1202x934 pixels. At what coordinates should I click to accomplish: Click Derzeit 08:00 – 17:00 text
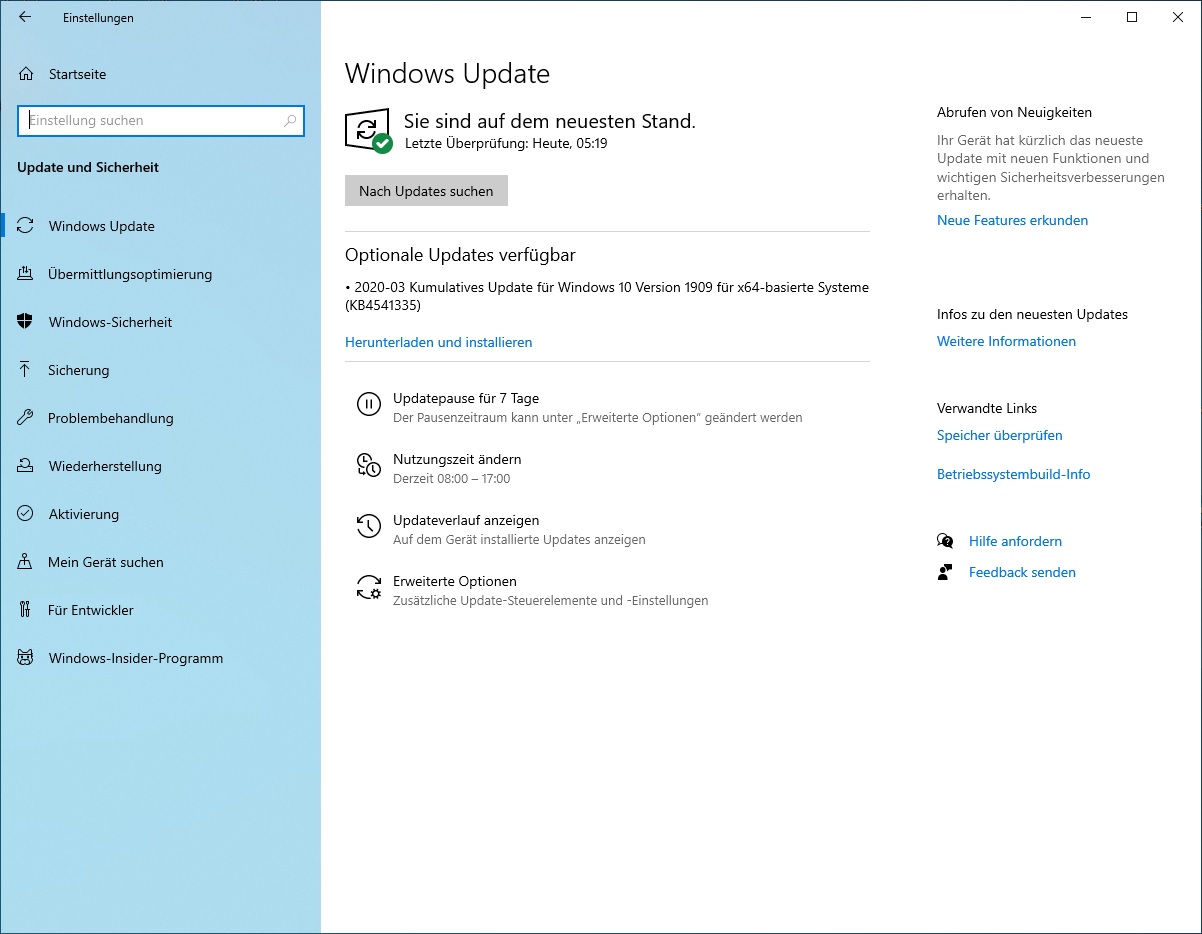(x=451, y=478)
